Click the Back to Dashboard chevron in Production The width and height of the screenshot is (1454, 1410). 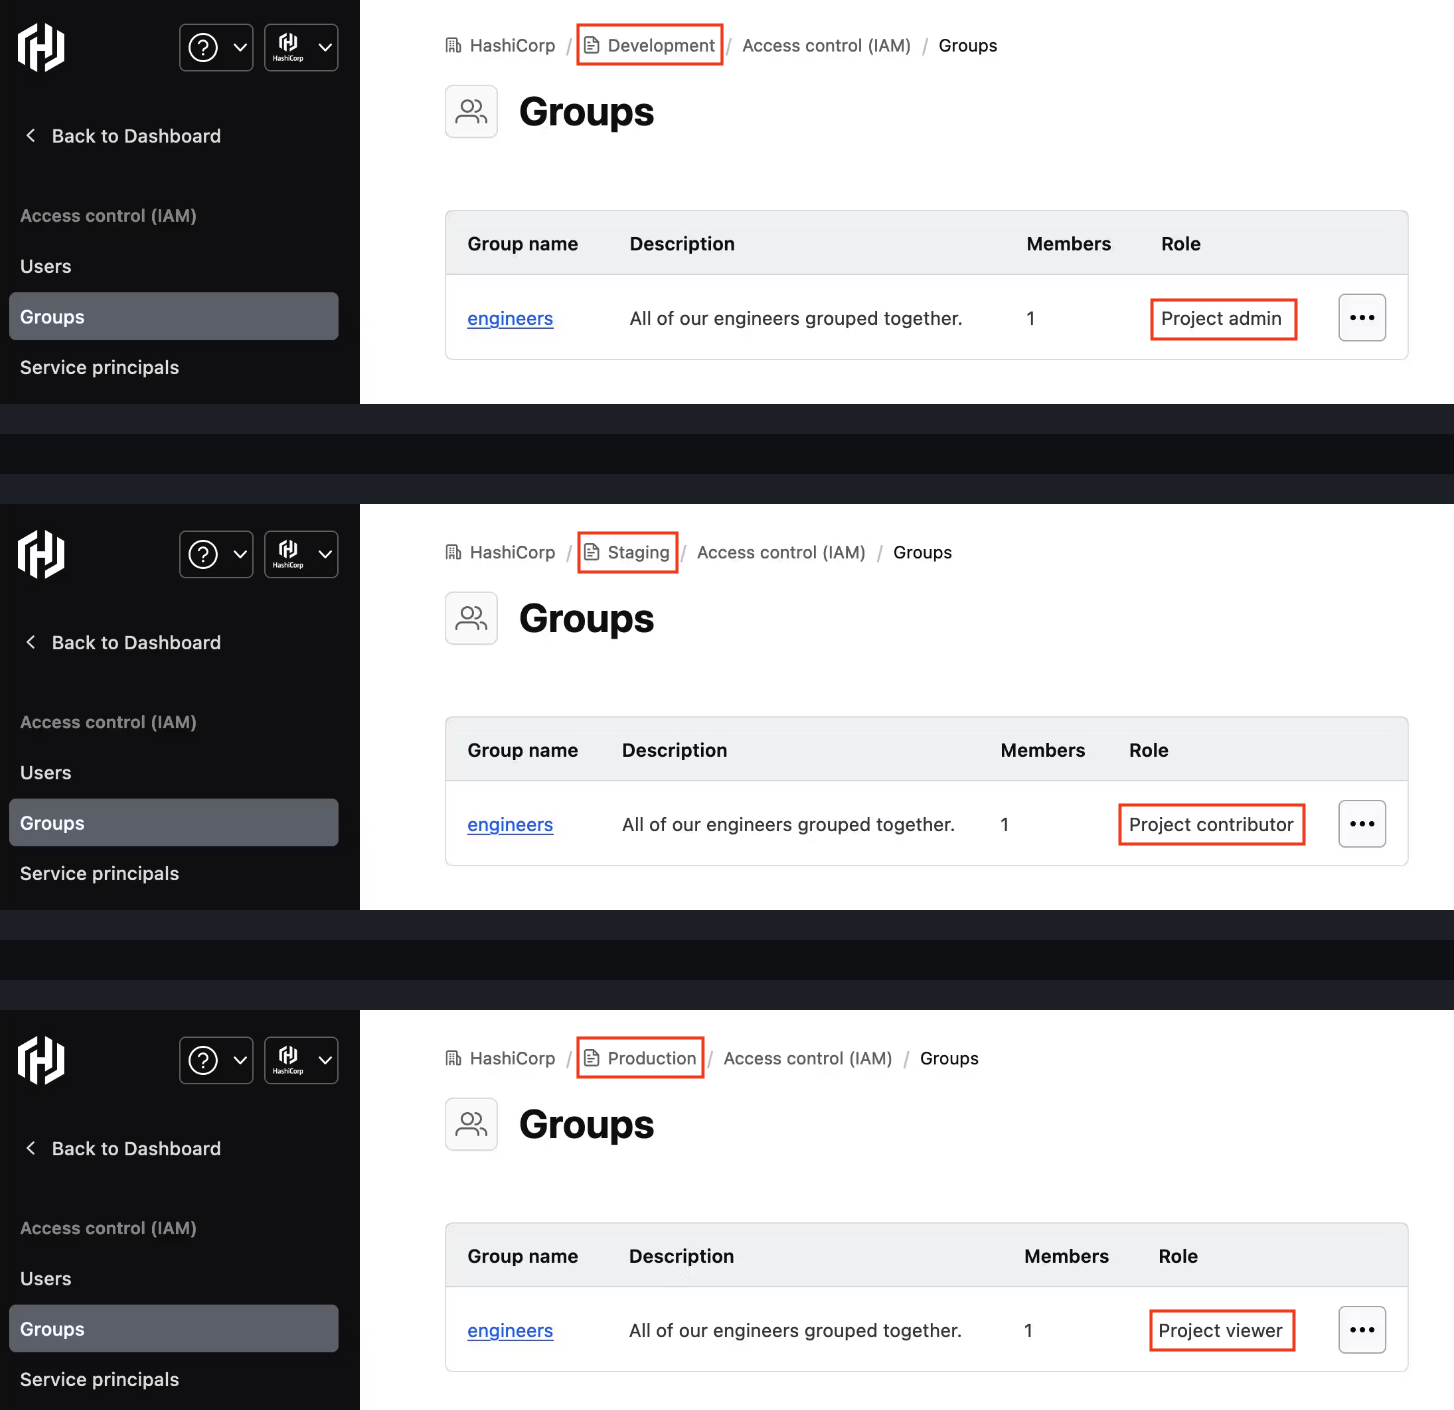(30, 1148)
